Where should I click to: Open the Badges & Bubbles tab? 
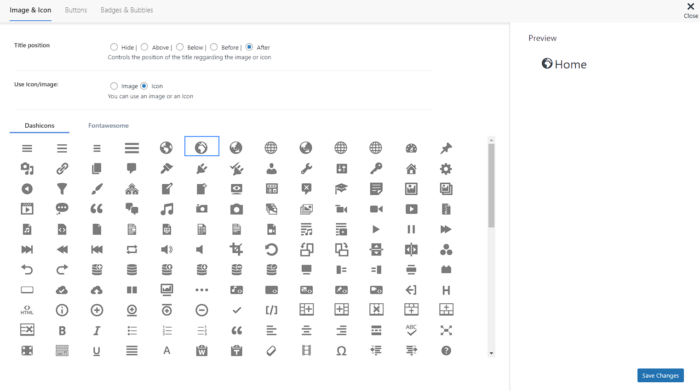coord(127,10)
